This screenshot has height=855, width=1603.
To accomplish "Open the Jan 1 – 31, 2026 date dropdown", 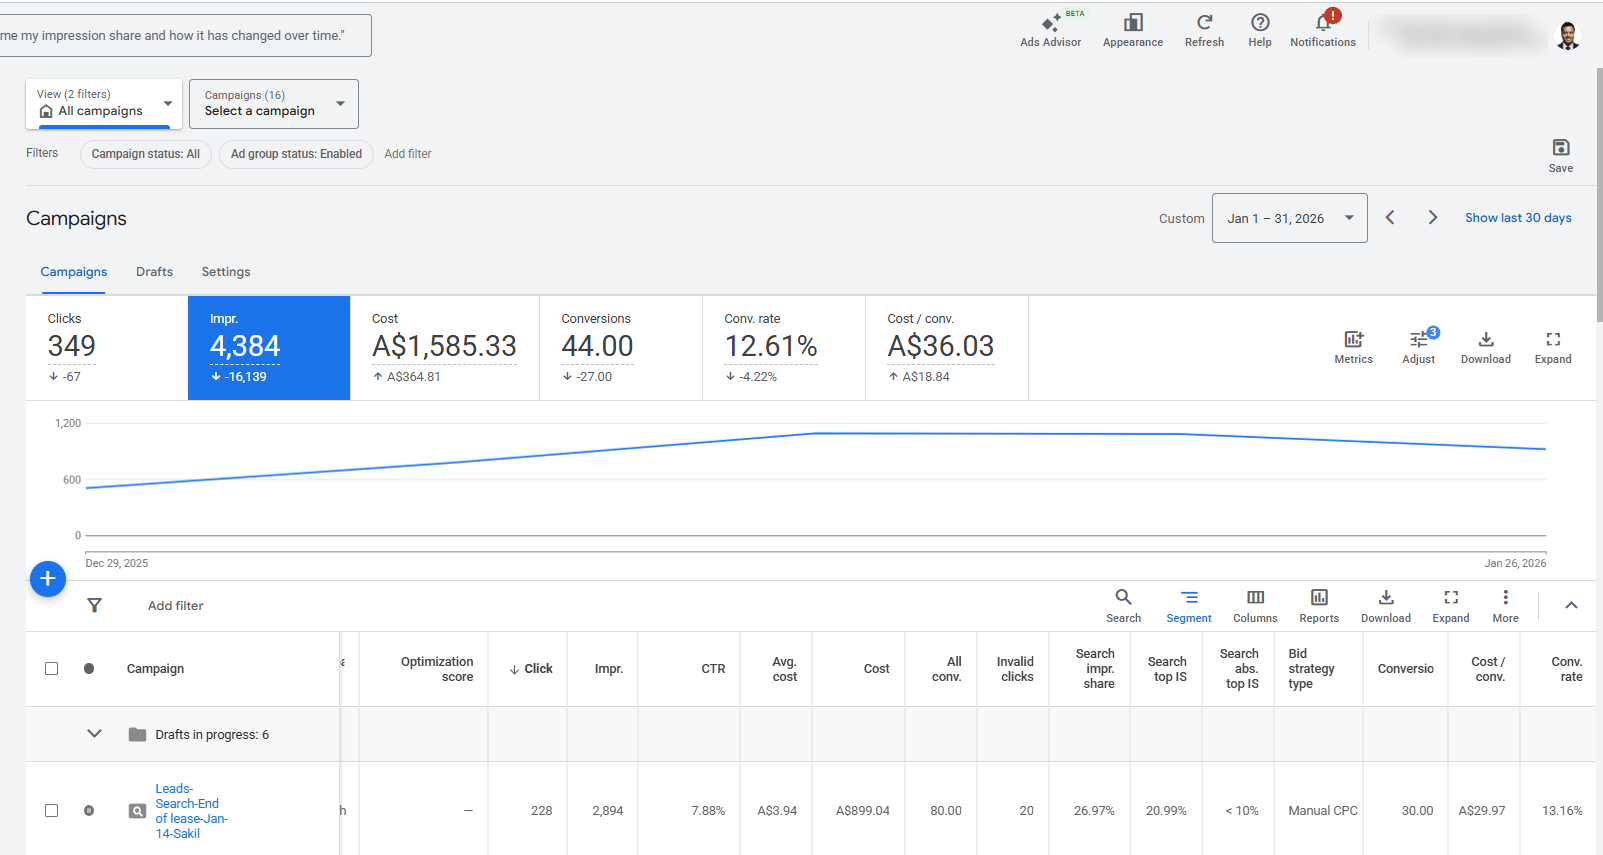I will point(1290,218).
